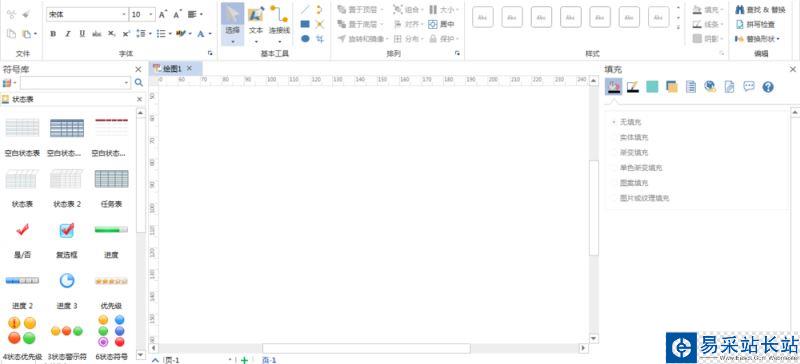
Task: Open the shadow tab with teal square
Action: [652, 87]
